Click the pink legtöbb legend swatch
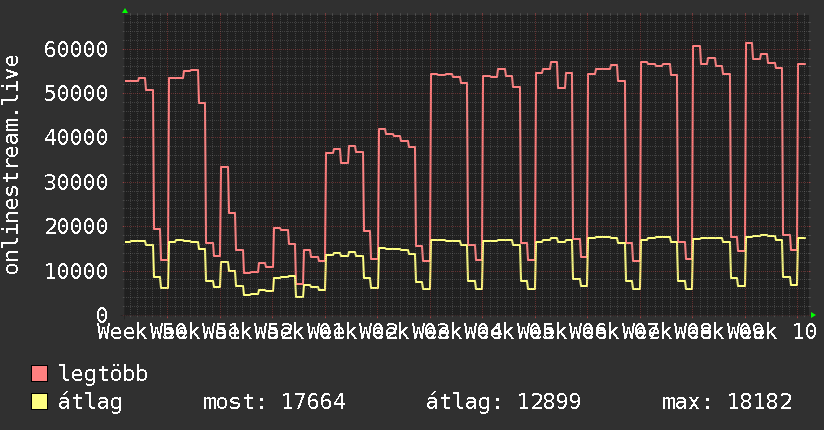This screenshot has width=824, height=430. point(39,374)
